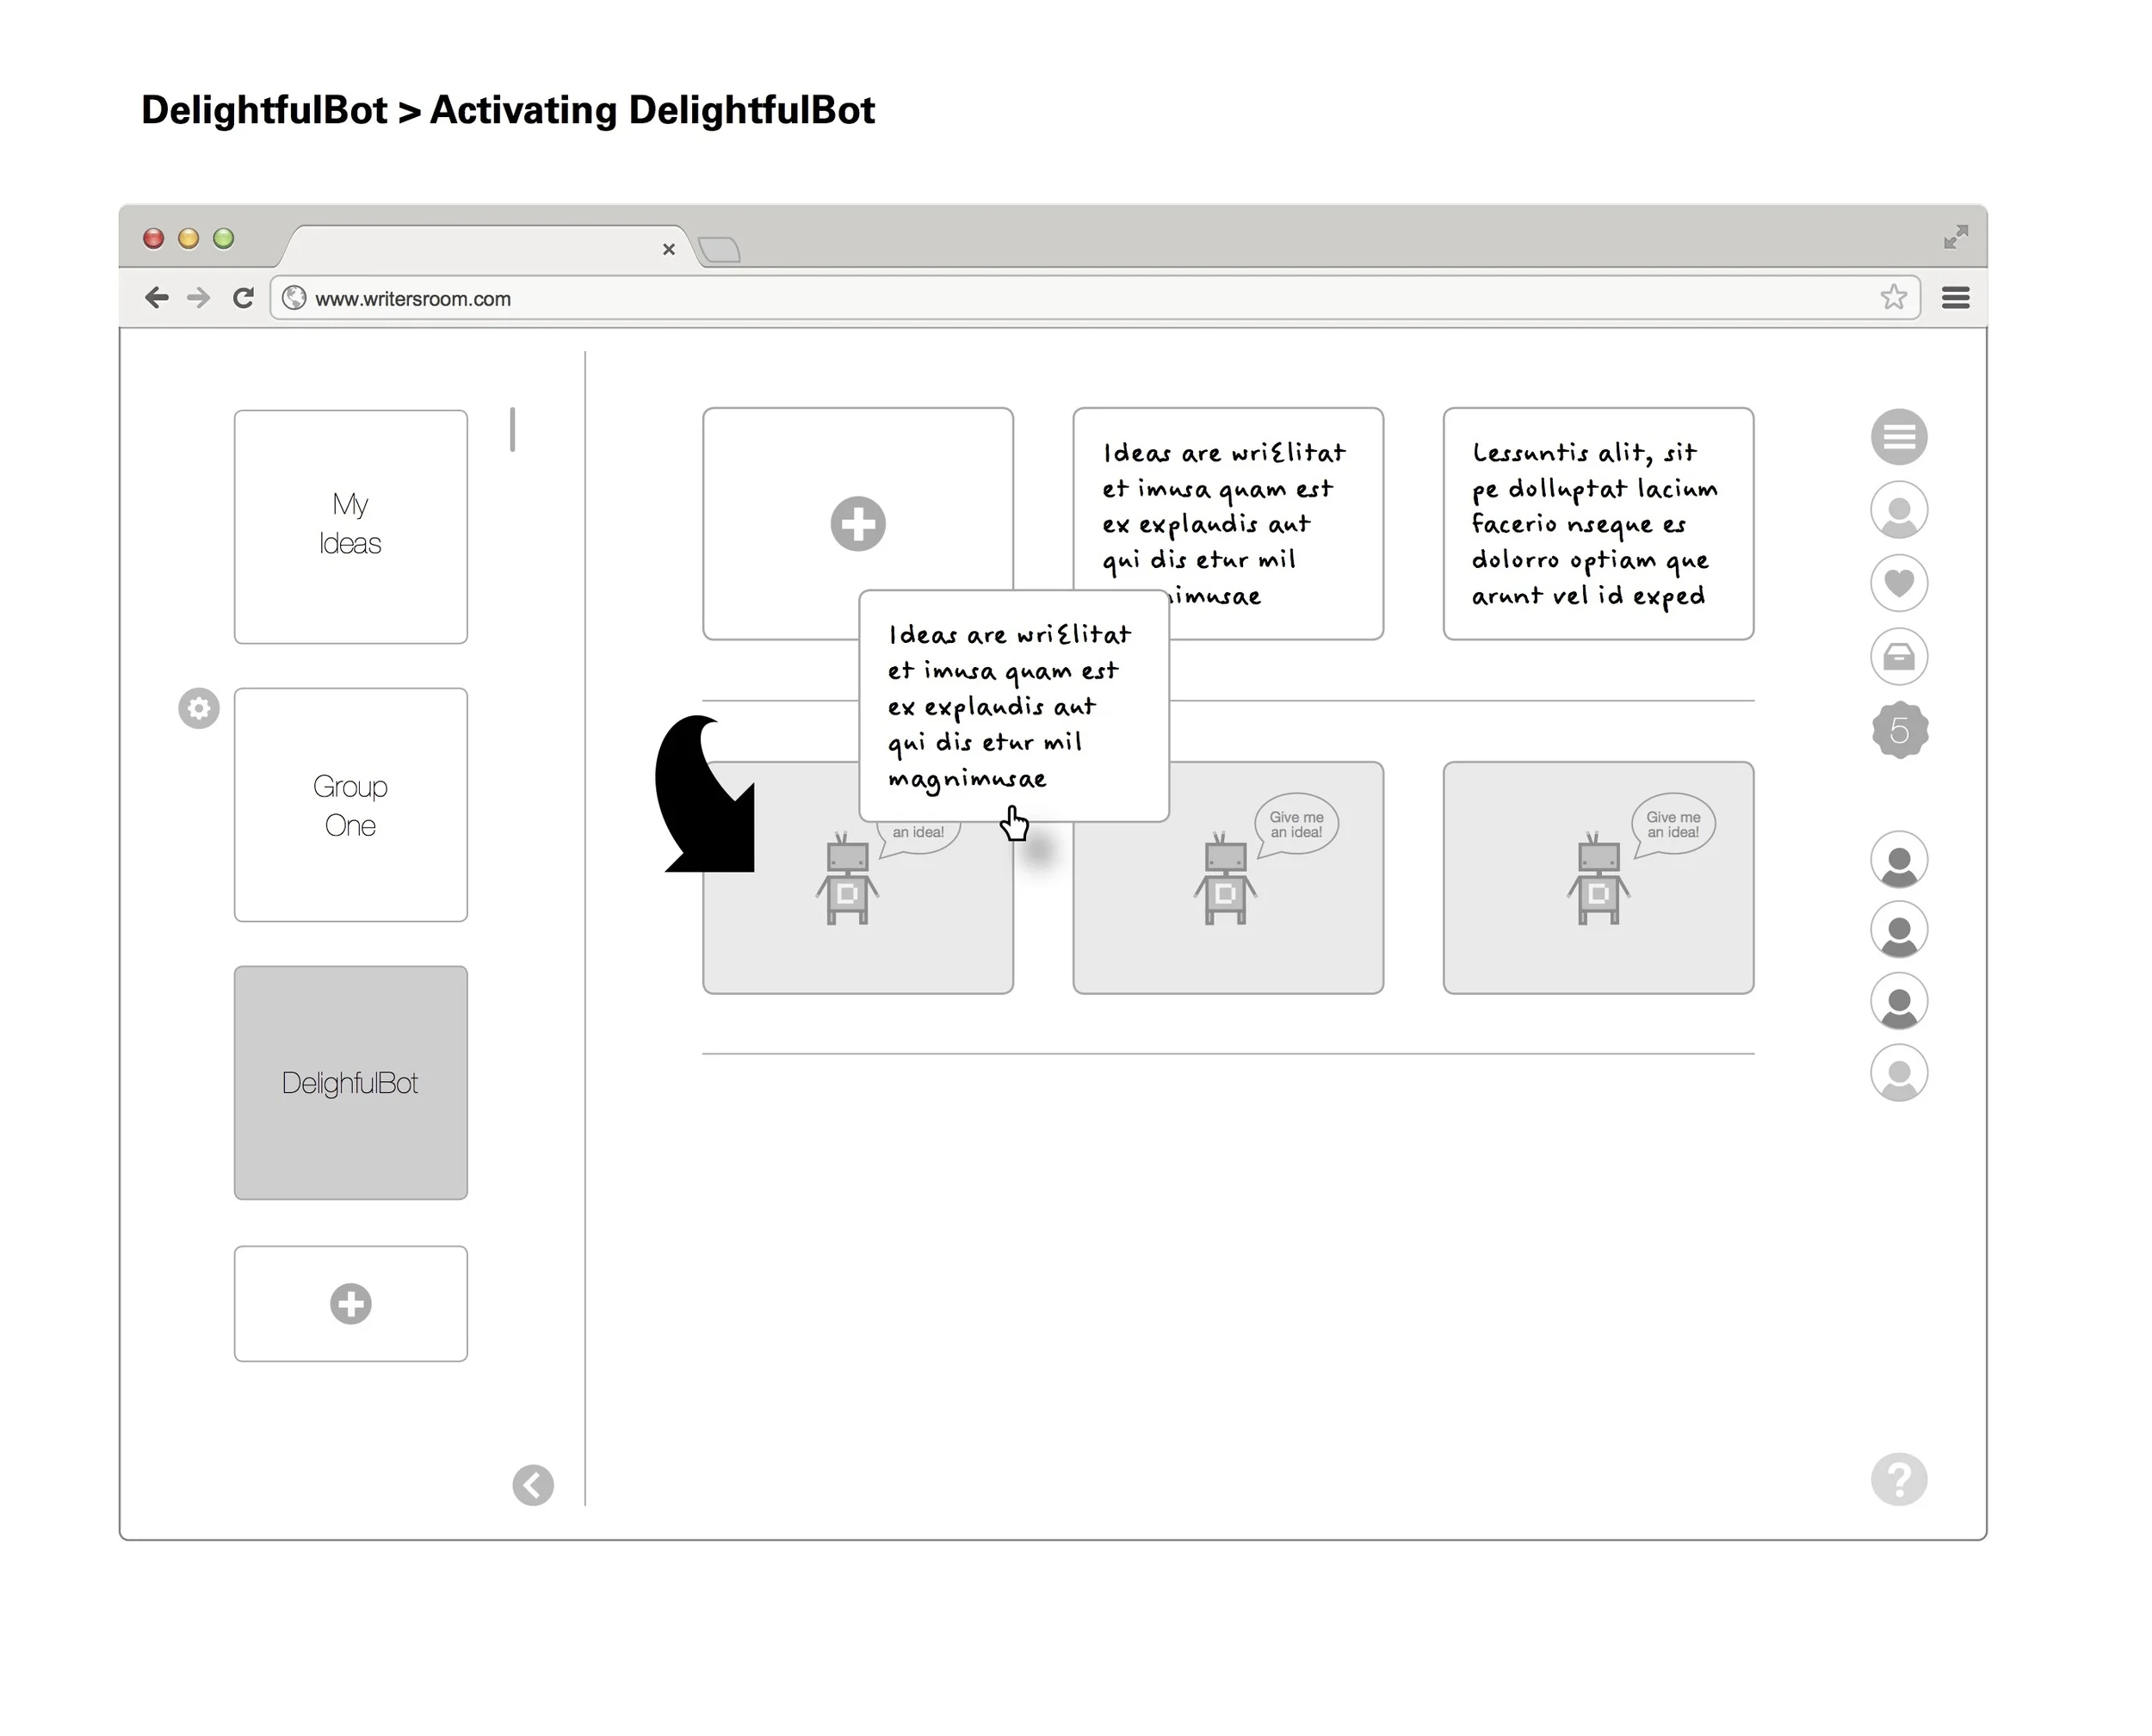2152x1736 pixels.
Task: Click the badge icon showing number 5
Action: pos(1898,730)
